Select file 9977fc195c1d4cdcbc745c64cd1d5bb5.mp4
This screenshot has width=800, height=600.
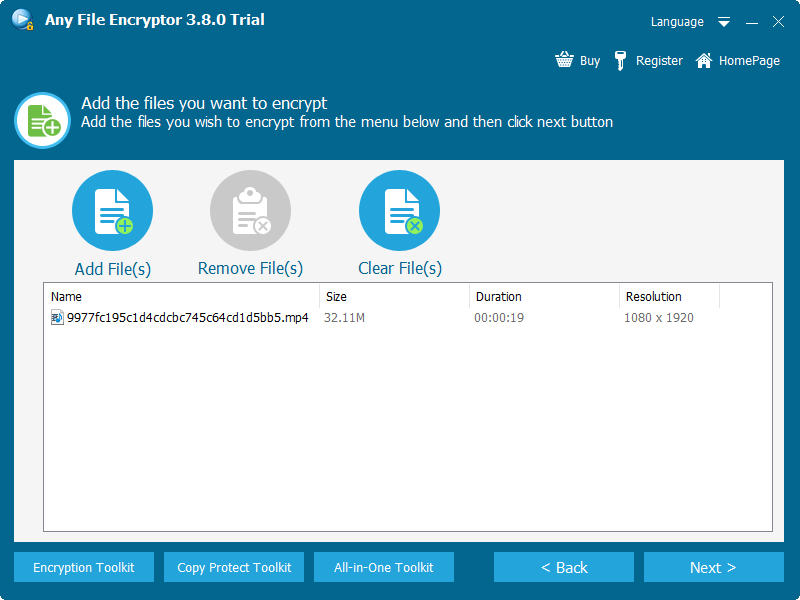(x=188, y=318)
